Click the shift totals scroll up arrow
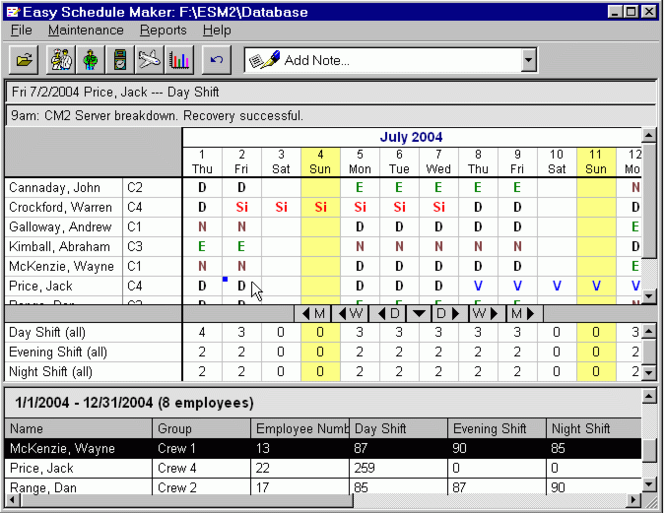Image resolution: width=665 pixels, height=513 pixels. [649, 331]
